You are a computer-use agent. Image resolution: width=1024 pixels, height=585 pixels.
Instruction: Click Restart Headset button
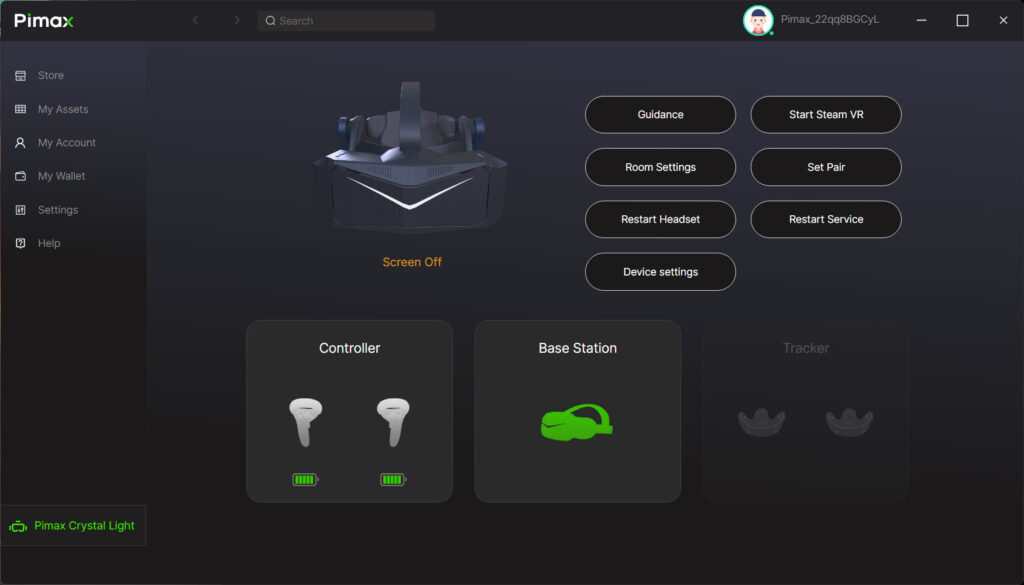pyautogui.click(x=660, y=219)
